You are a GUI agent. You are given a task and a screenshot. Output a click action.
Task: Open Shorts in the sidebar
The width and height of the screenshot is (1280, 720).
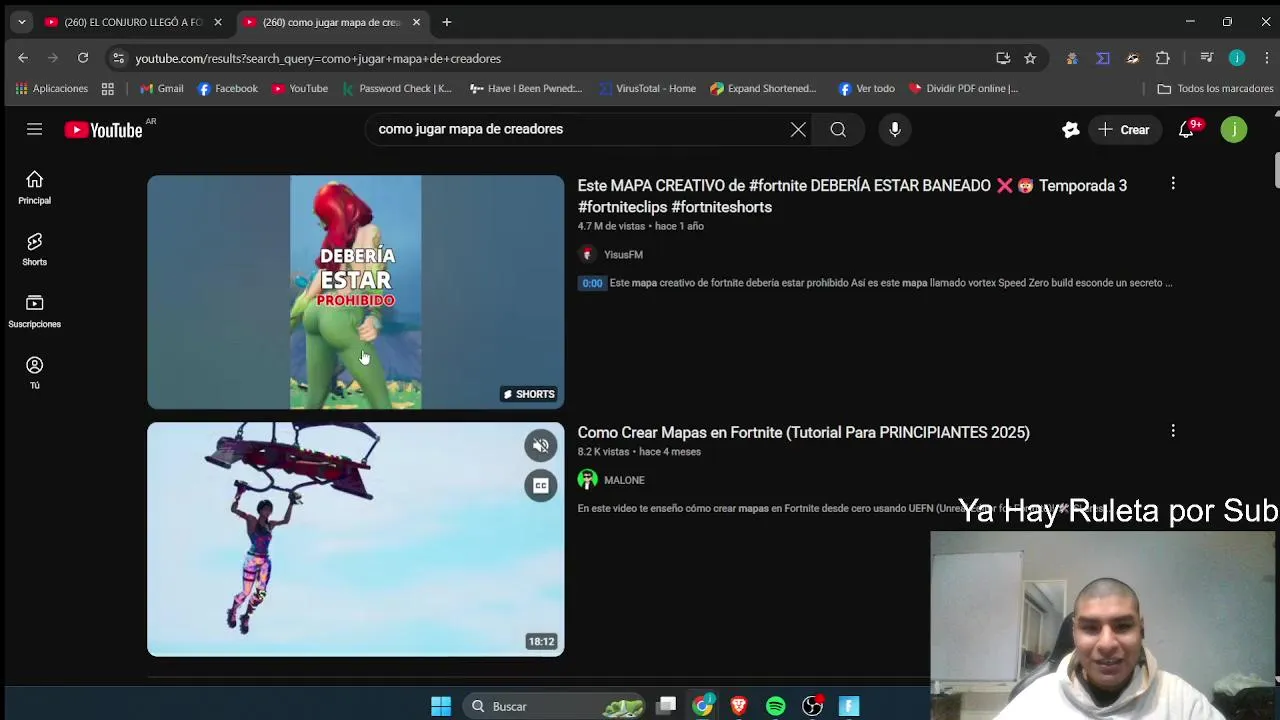34,249
